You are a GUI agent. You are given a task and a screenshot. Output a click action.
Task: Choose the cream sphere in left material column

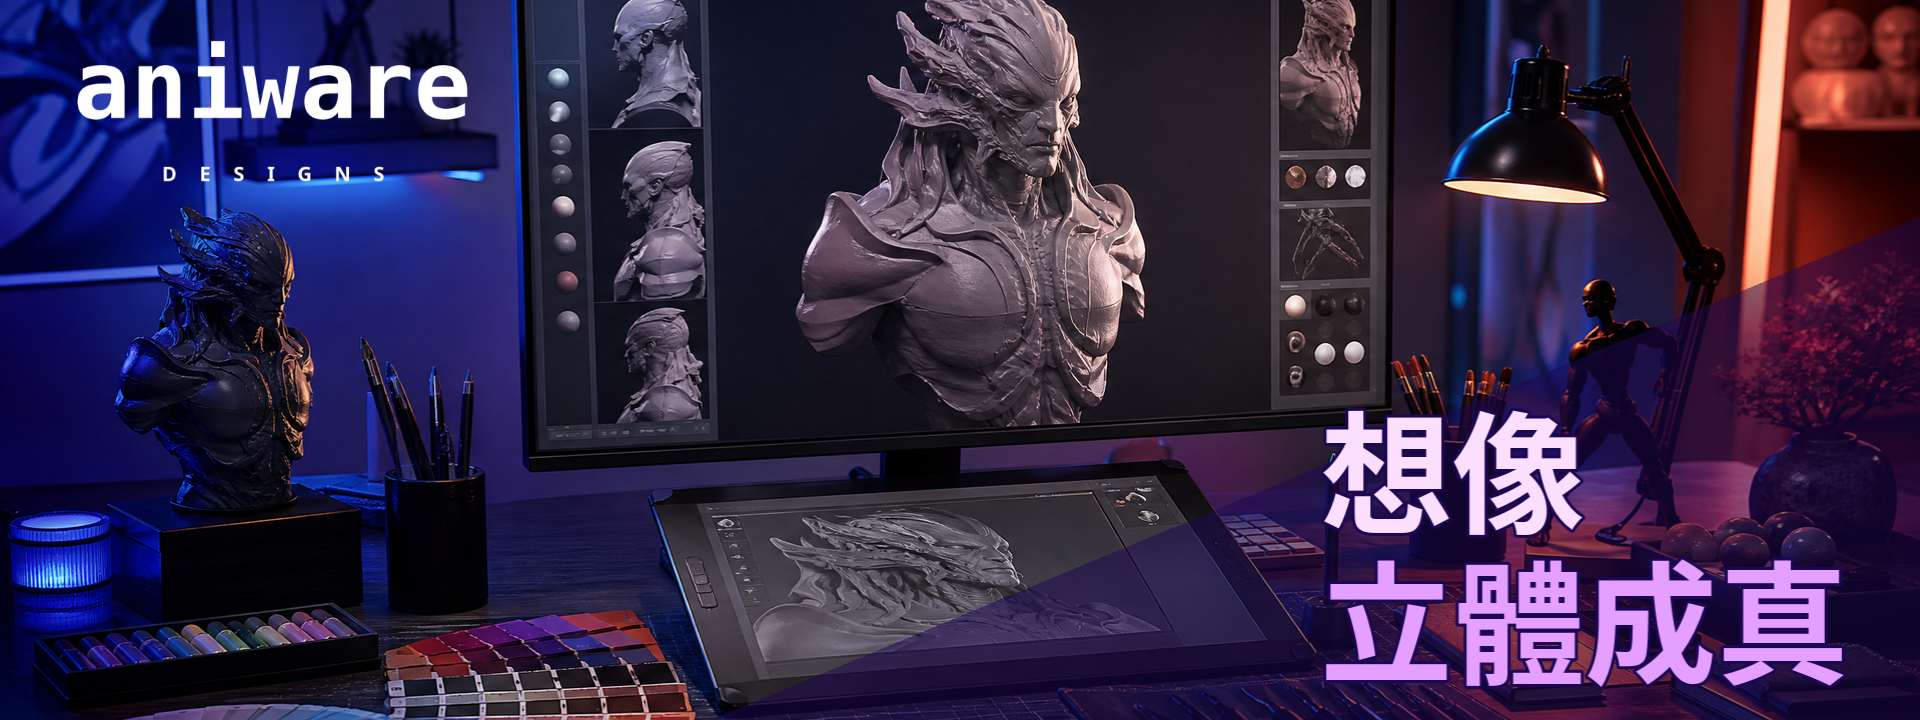click(563, 207)
